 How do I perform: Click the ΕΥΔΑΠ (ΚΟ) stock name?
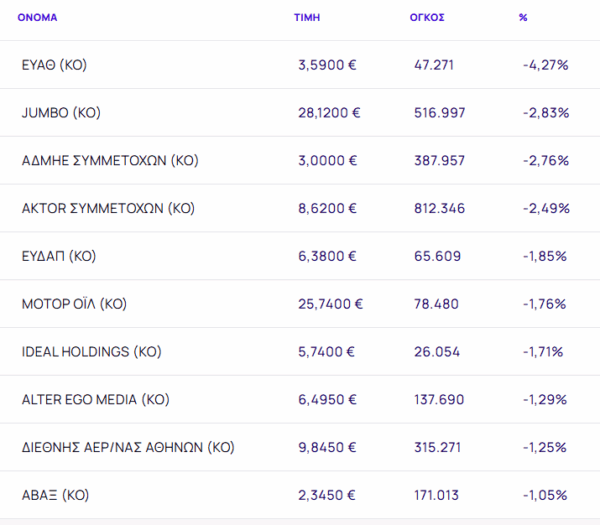pyautogui.click(x=58, y=256)
